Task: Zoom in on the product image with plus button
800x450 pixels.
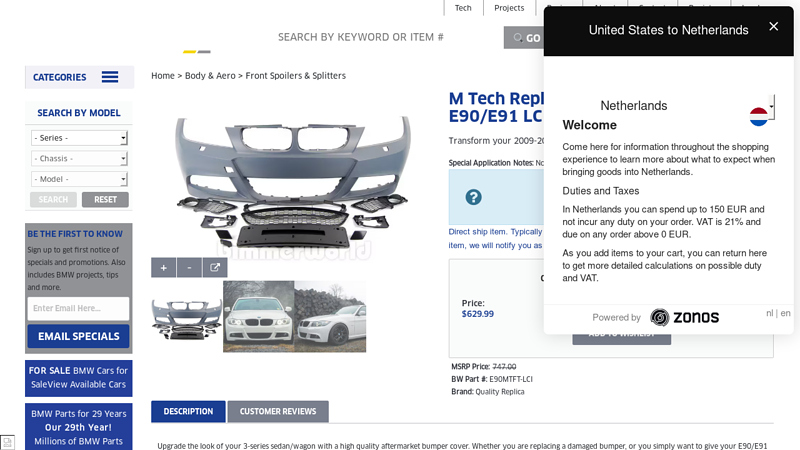Action: pos(163,268)
